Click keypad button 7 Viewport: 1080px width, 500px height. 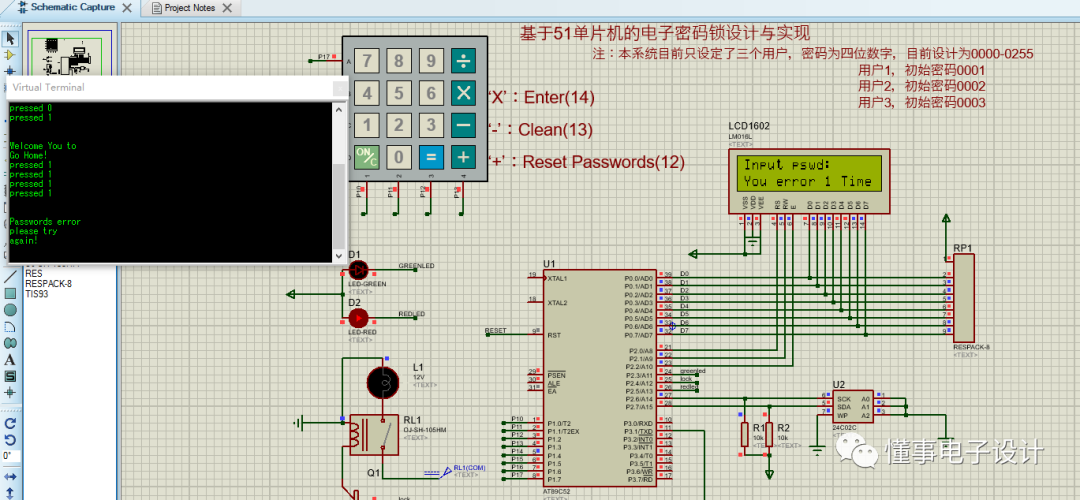[x=367, y=61]
